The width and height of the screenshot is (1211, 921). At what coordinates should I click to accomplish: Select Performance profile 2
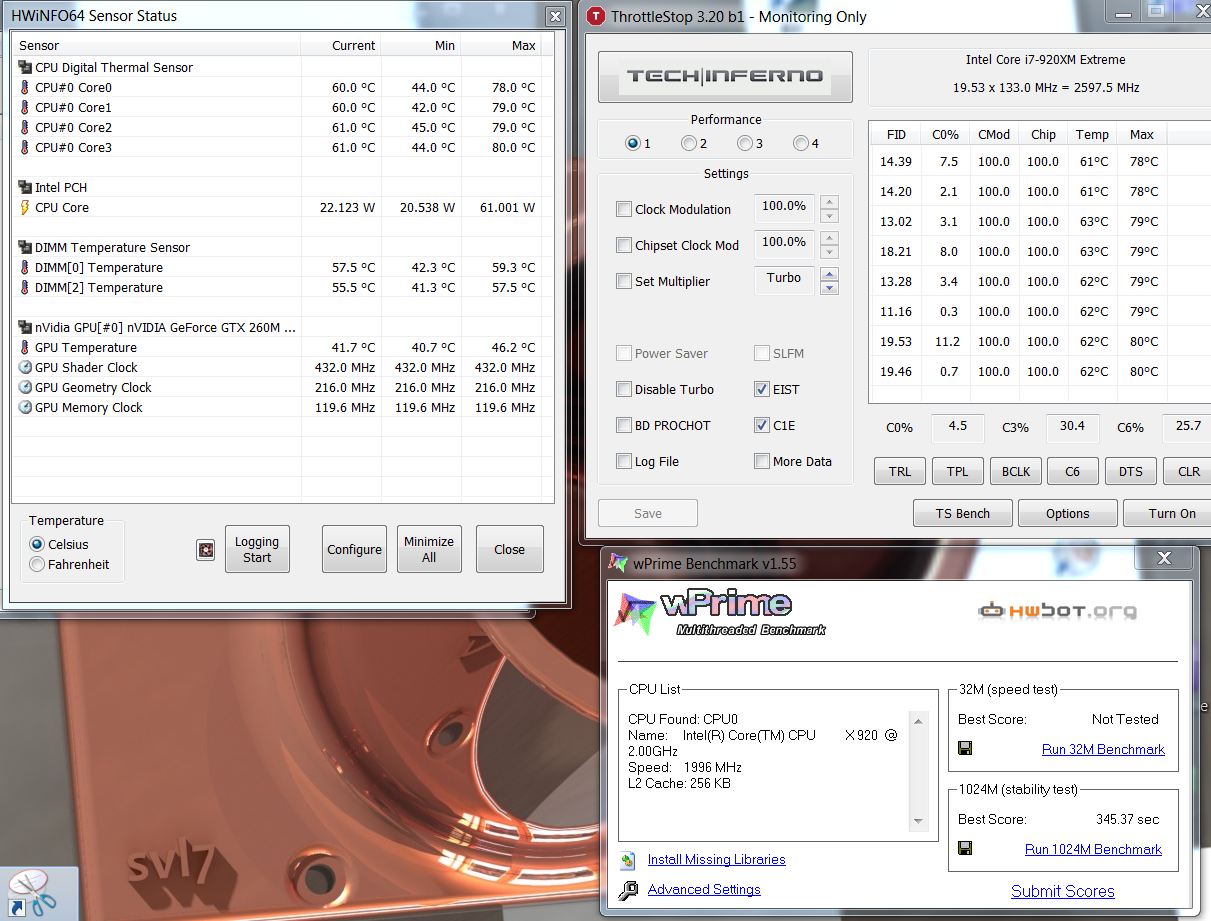(688, 143)
